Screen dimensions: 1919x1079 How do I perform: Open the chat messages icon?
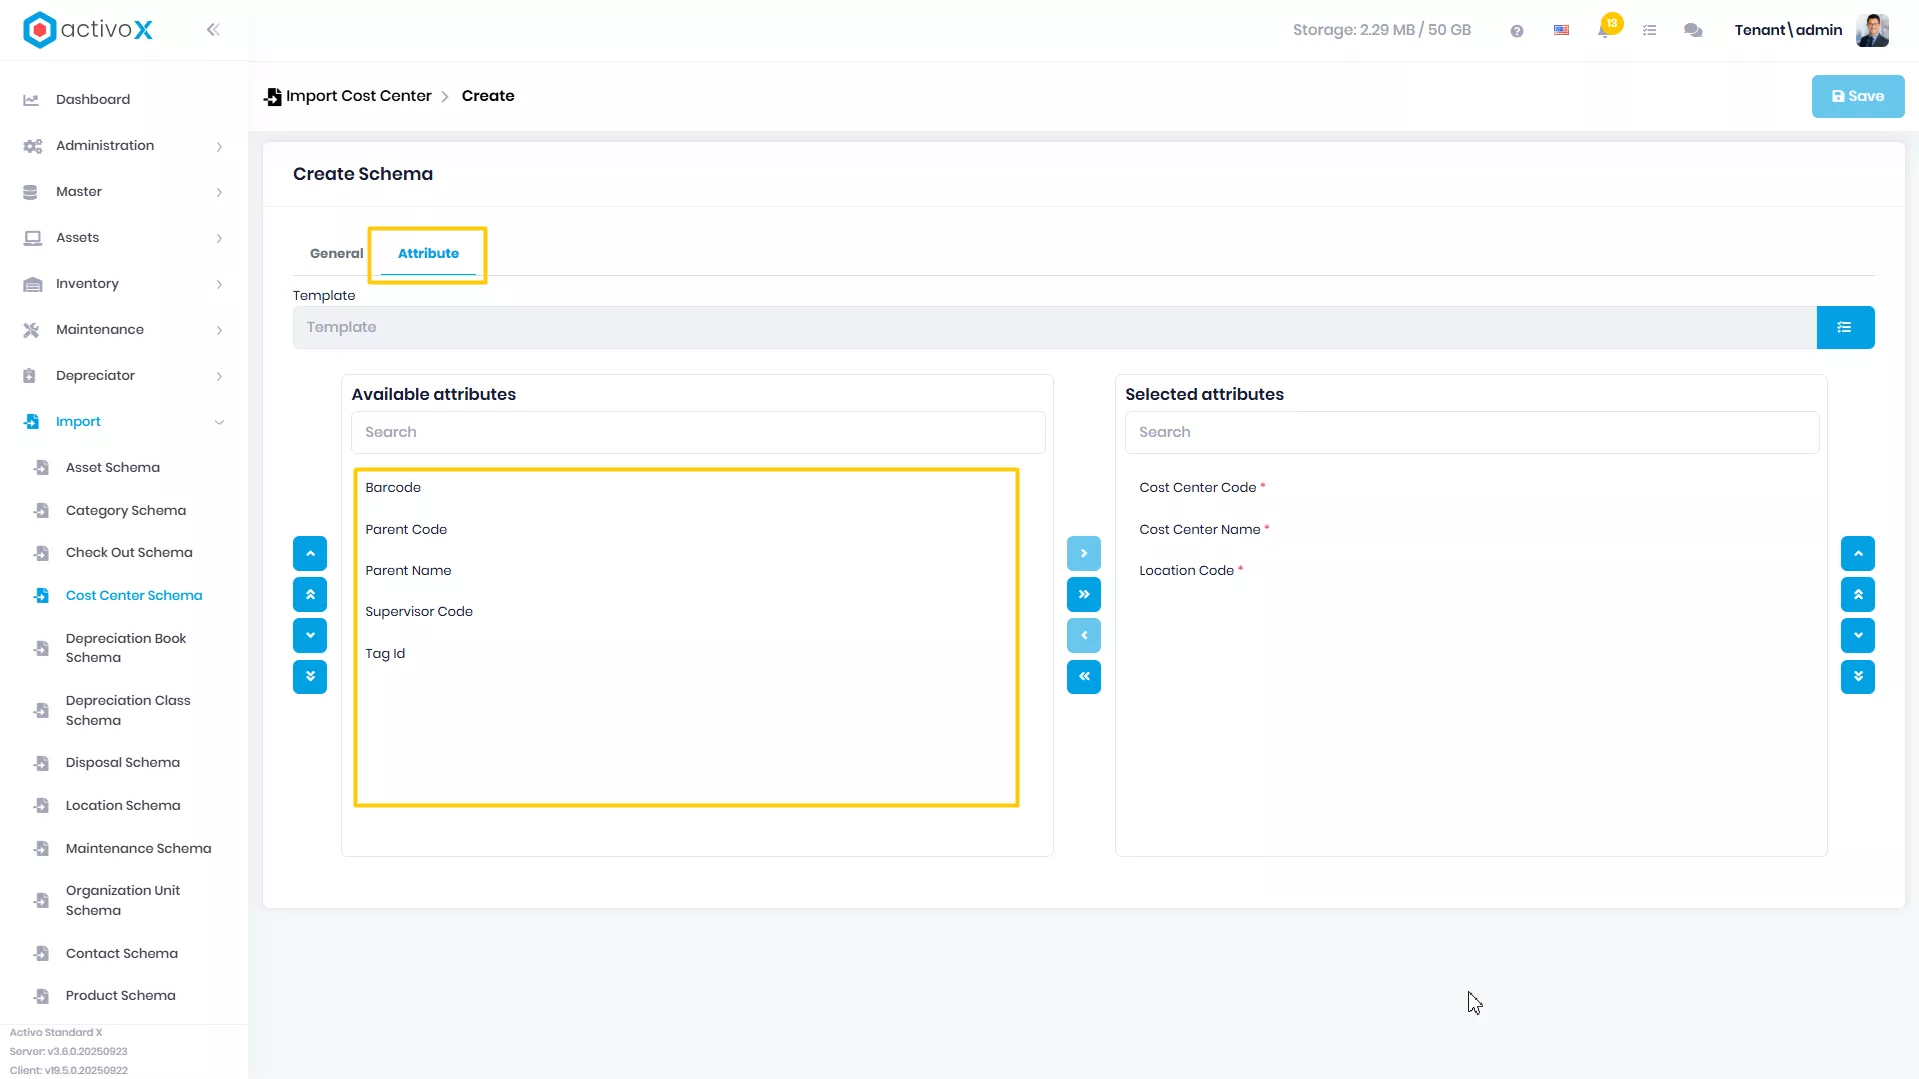(x=1693, y=31)
